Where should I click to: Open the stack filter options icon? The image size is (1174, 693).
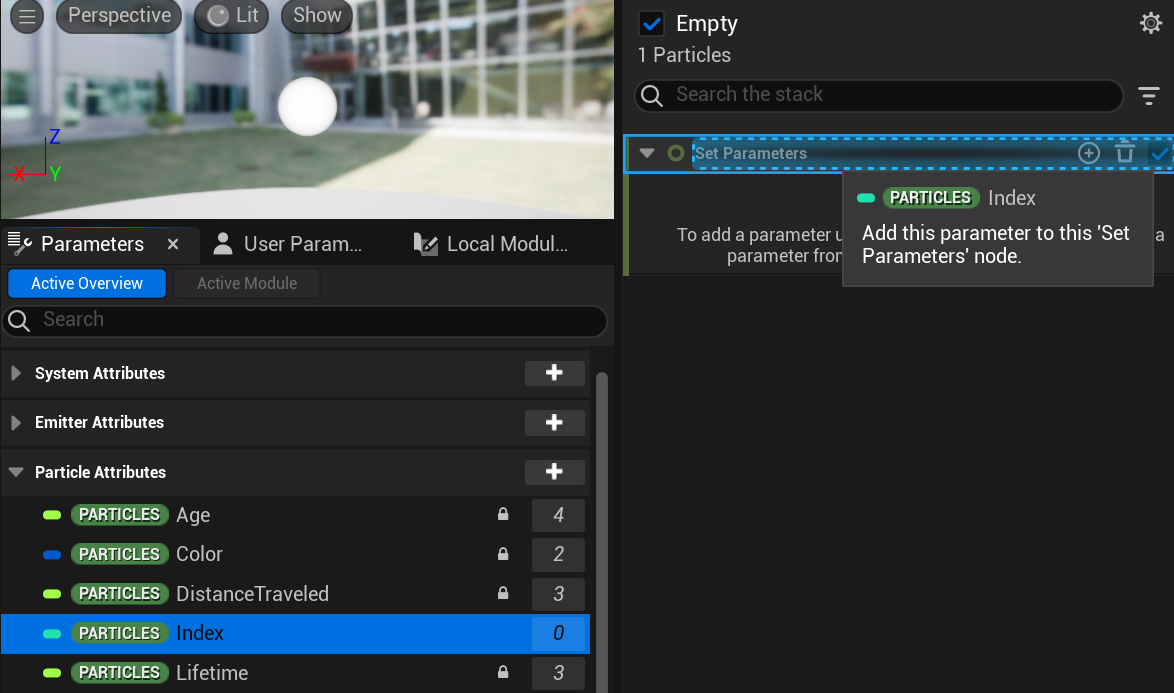(x=1149, y=95)
